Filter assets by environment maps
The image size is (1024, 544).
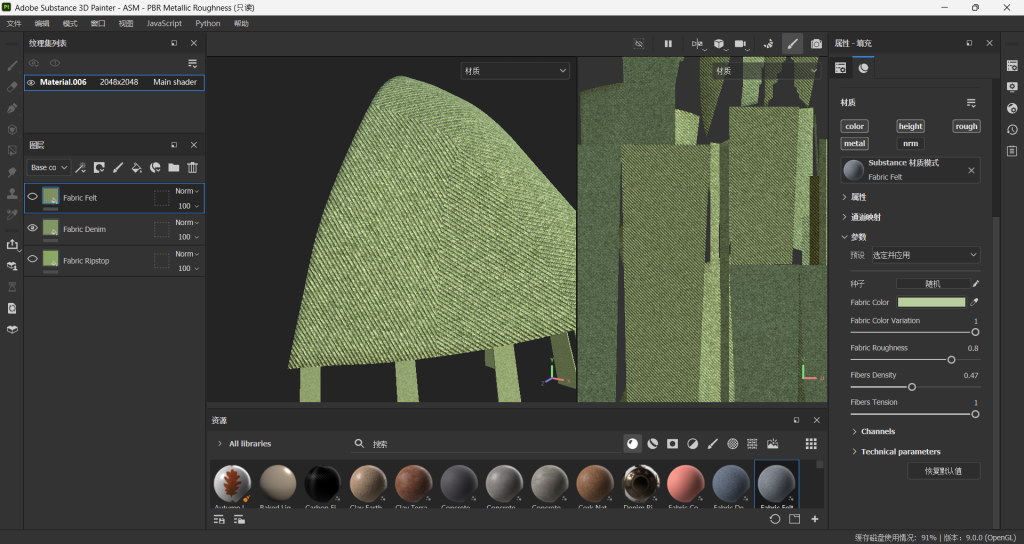click(x=773, y=444)
